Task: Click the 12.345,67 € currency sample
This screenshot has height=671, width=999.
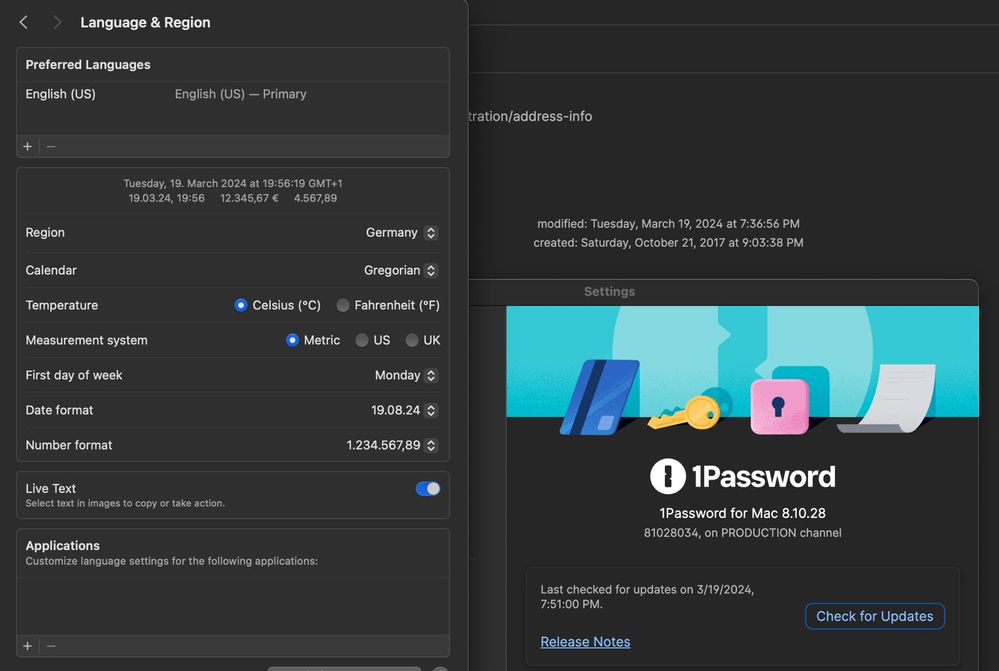Action: (x=249, y=198)
